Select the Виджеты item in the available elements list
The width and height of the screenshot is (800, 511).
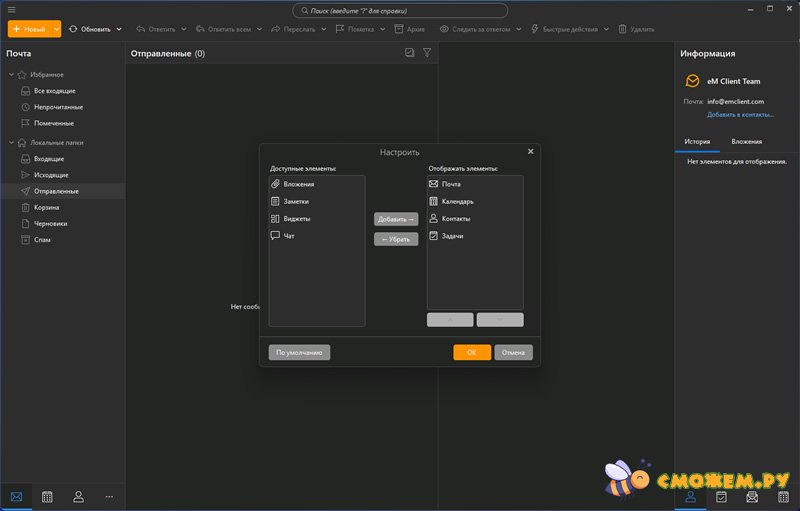coord(296,219)
